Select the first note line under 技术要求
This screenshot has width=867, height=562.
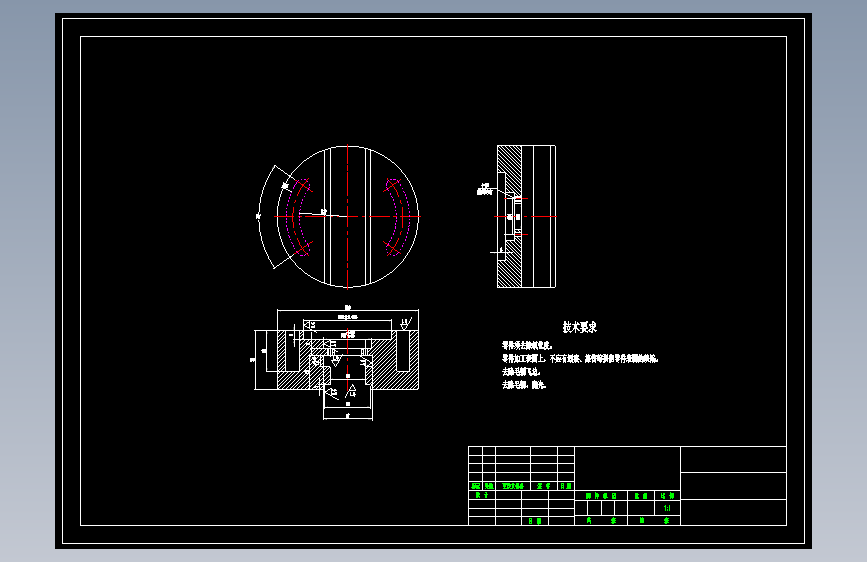[x=527, y=345]
